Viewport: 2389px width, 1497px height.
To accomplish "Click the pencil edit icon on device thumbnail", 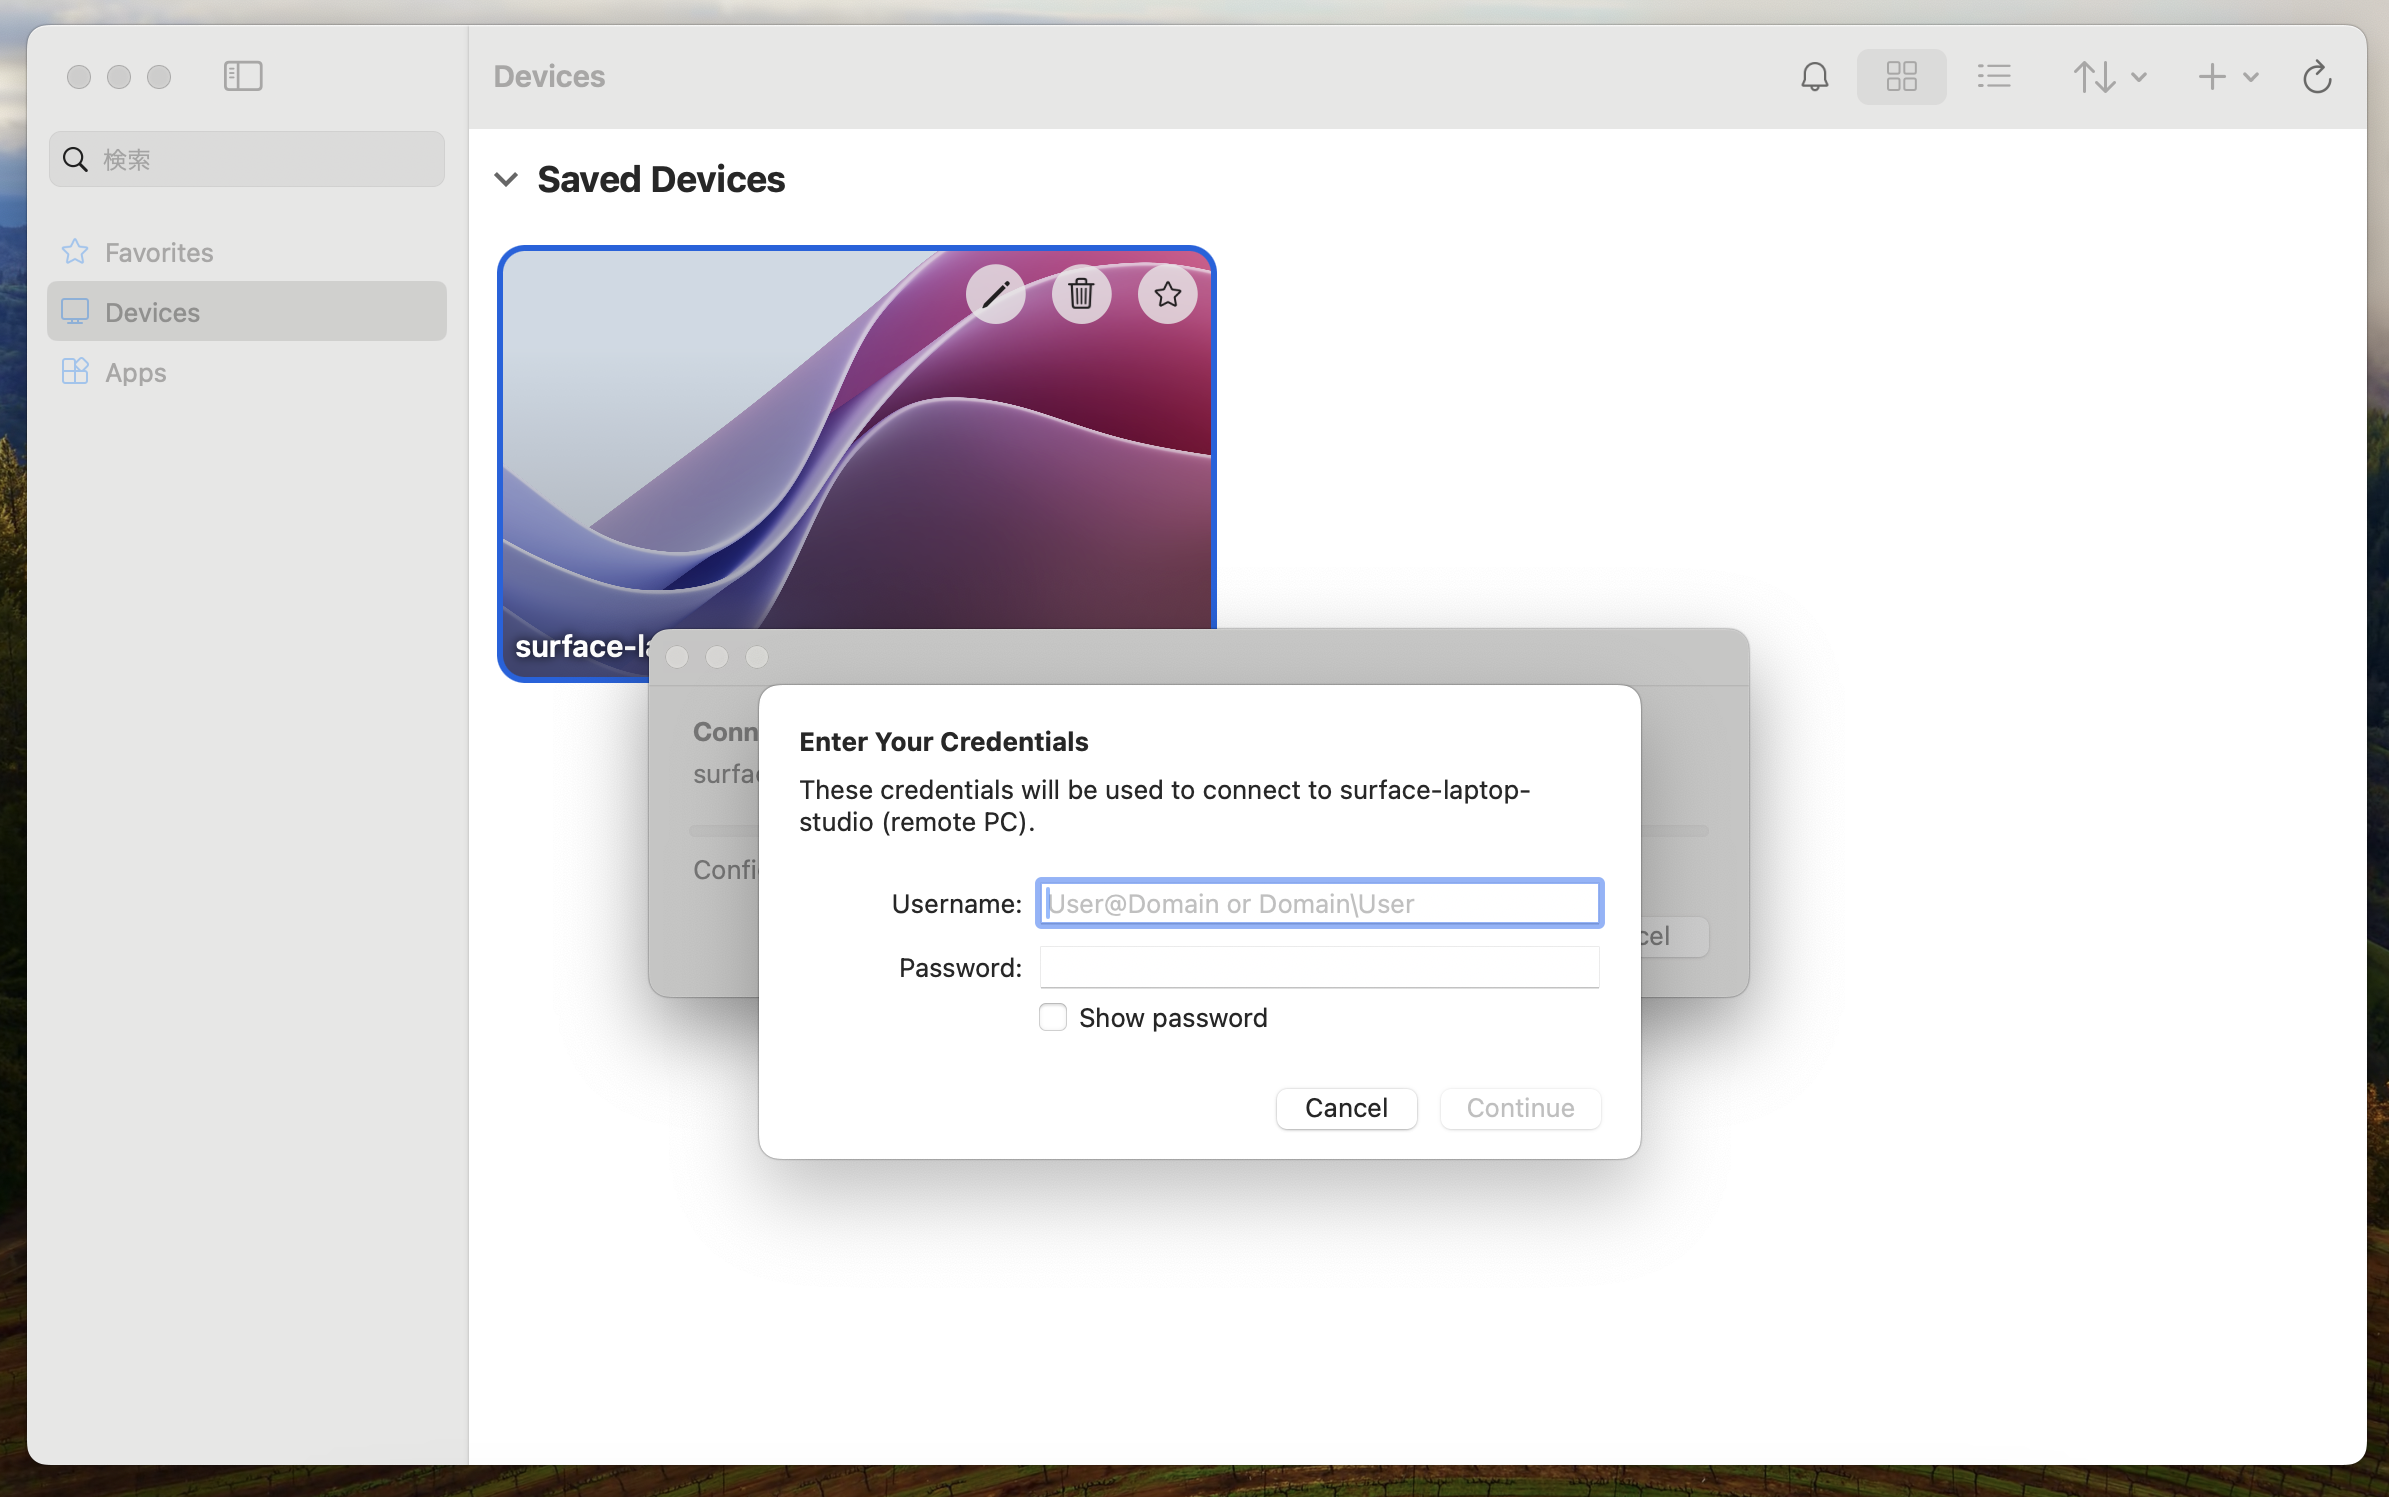I will click(x=995, y=294).
